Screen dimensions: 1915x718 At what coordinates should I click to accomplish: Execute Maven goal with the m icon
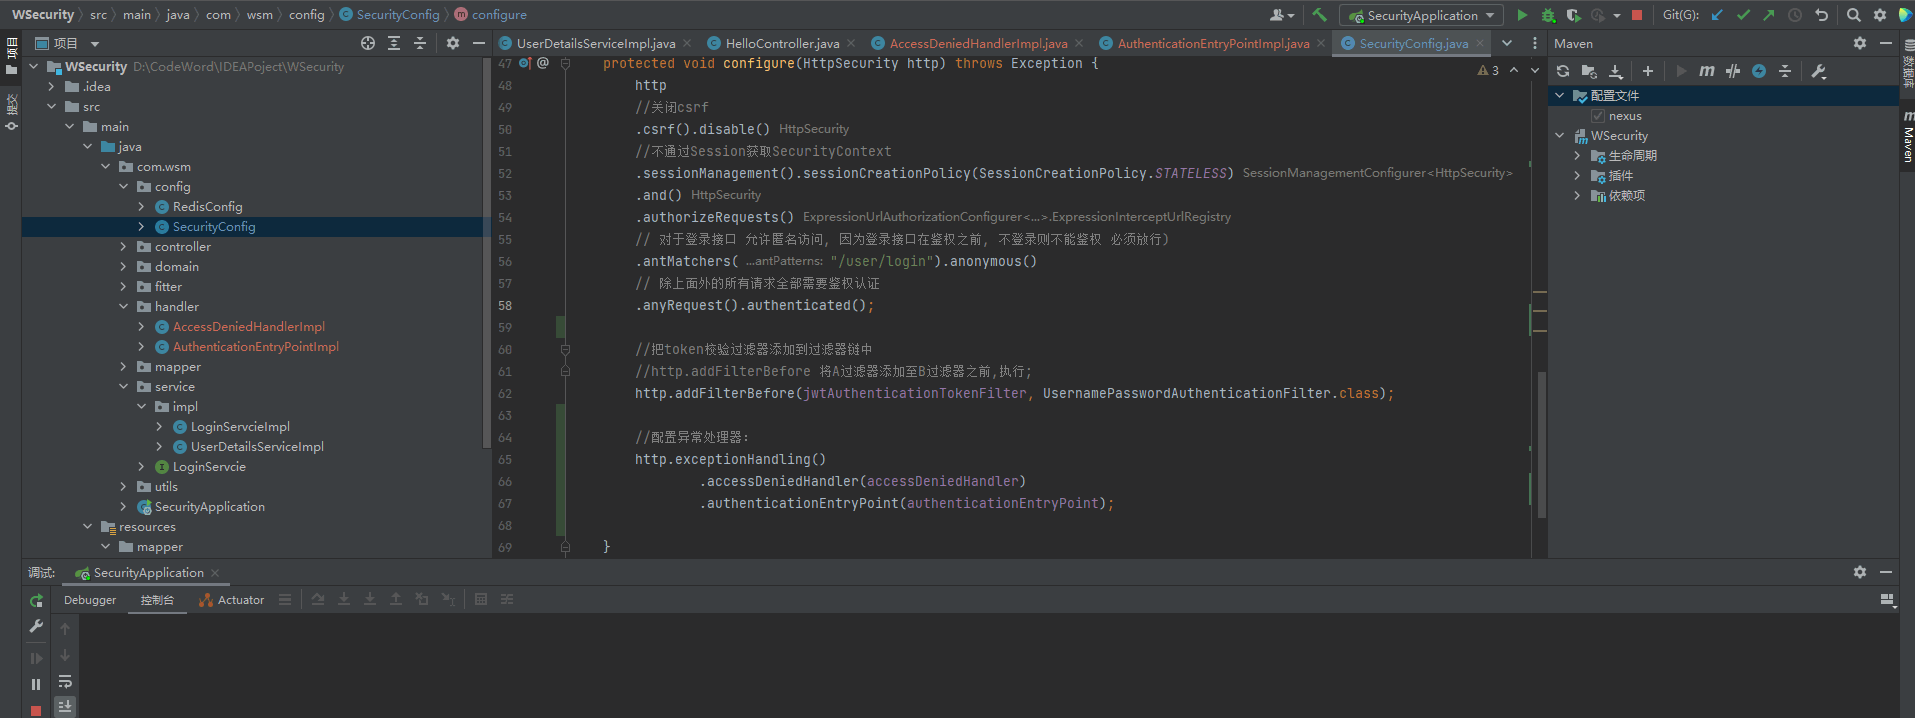click(x=1707, y=71)
